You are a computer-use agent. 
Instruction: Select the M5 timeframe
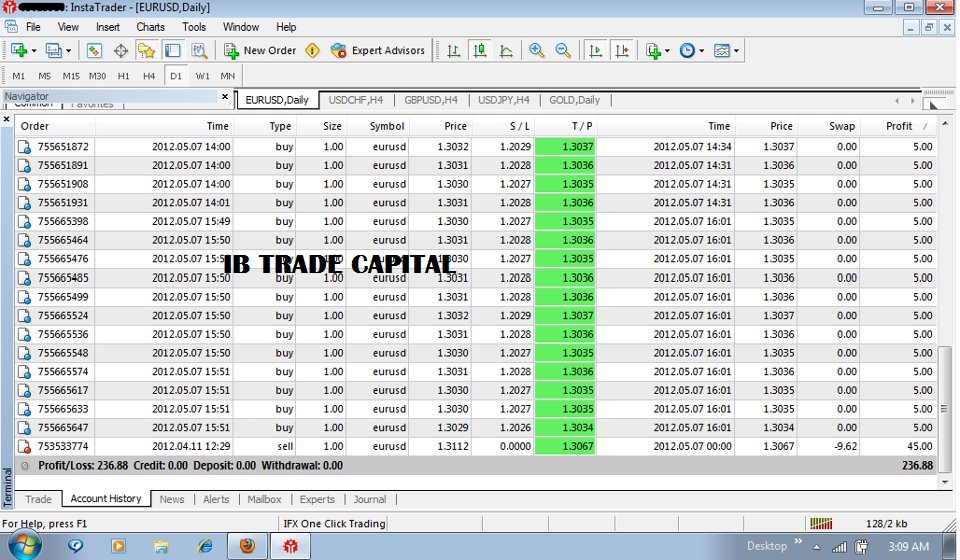click(45, 76)
